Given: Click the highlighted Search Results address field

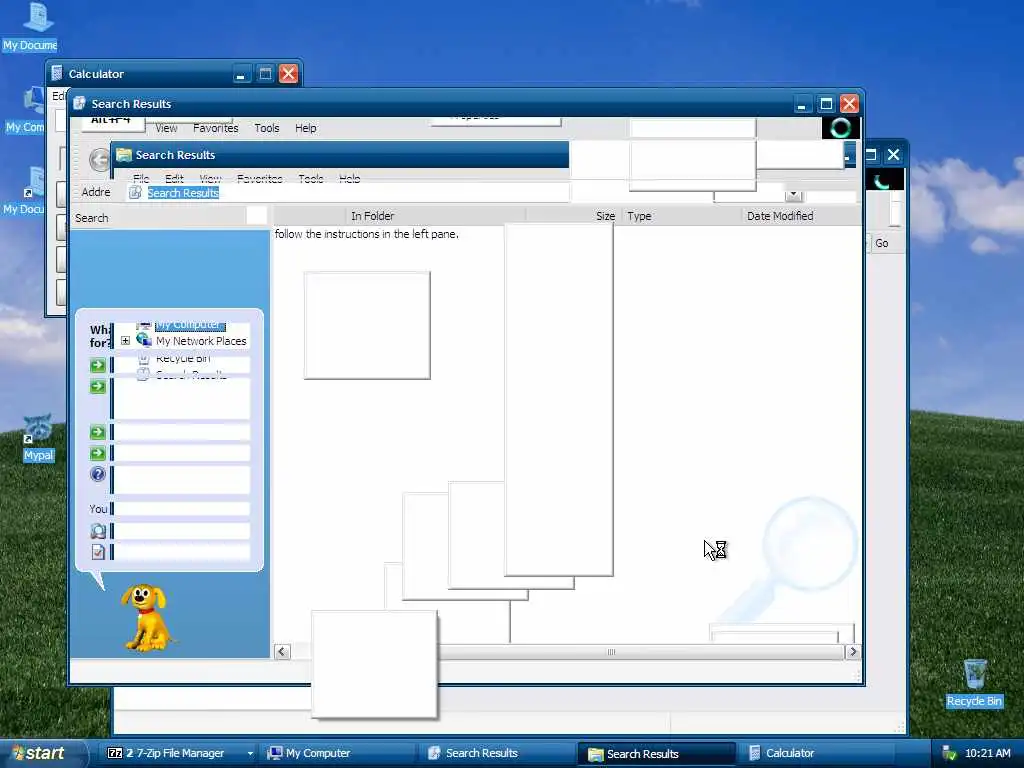Looking at the screenshot, I should tap(183, 193).
